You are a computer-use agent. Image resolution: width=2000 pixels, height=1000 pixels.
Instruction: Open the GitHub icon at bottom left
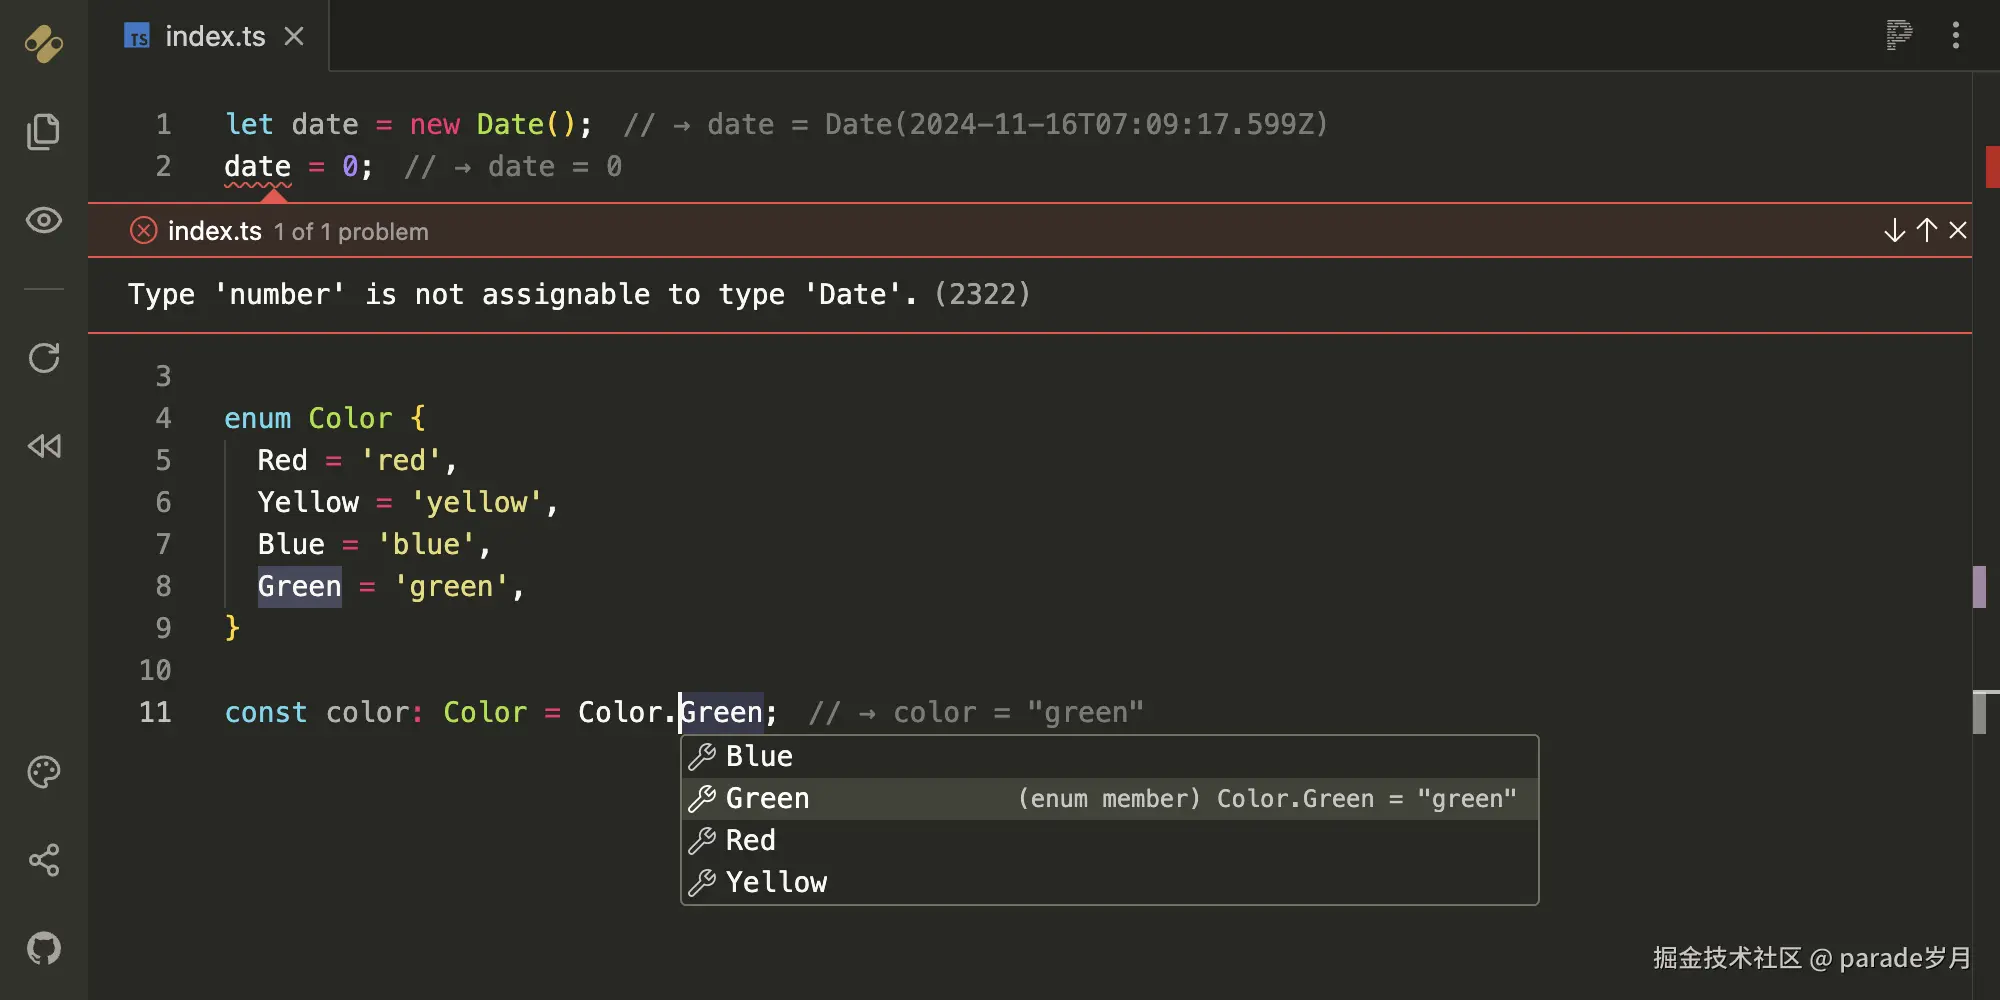click(44, 947)
